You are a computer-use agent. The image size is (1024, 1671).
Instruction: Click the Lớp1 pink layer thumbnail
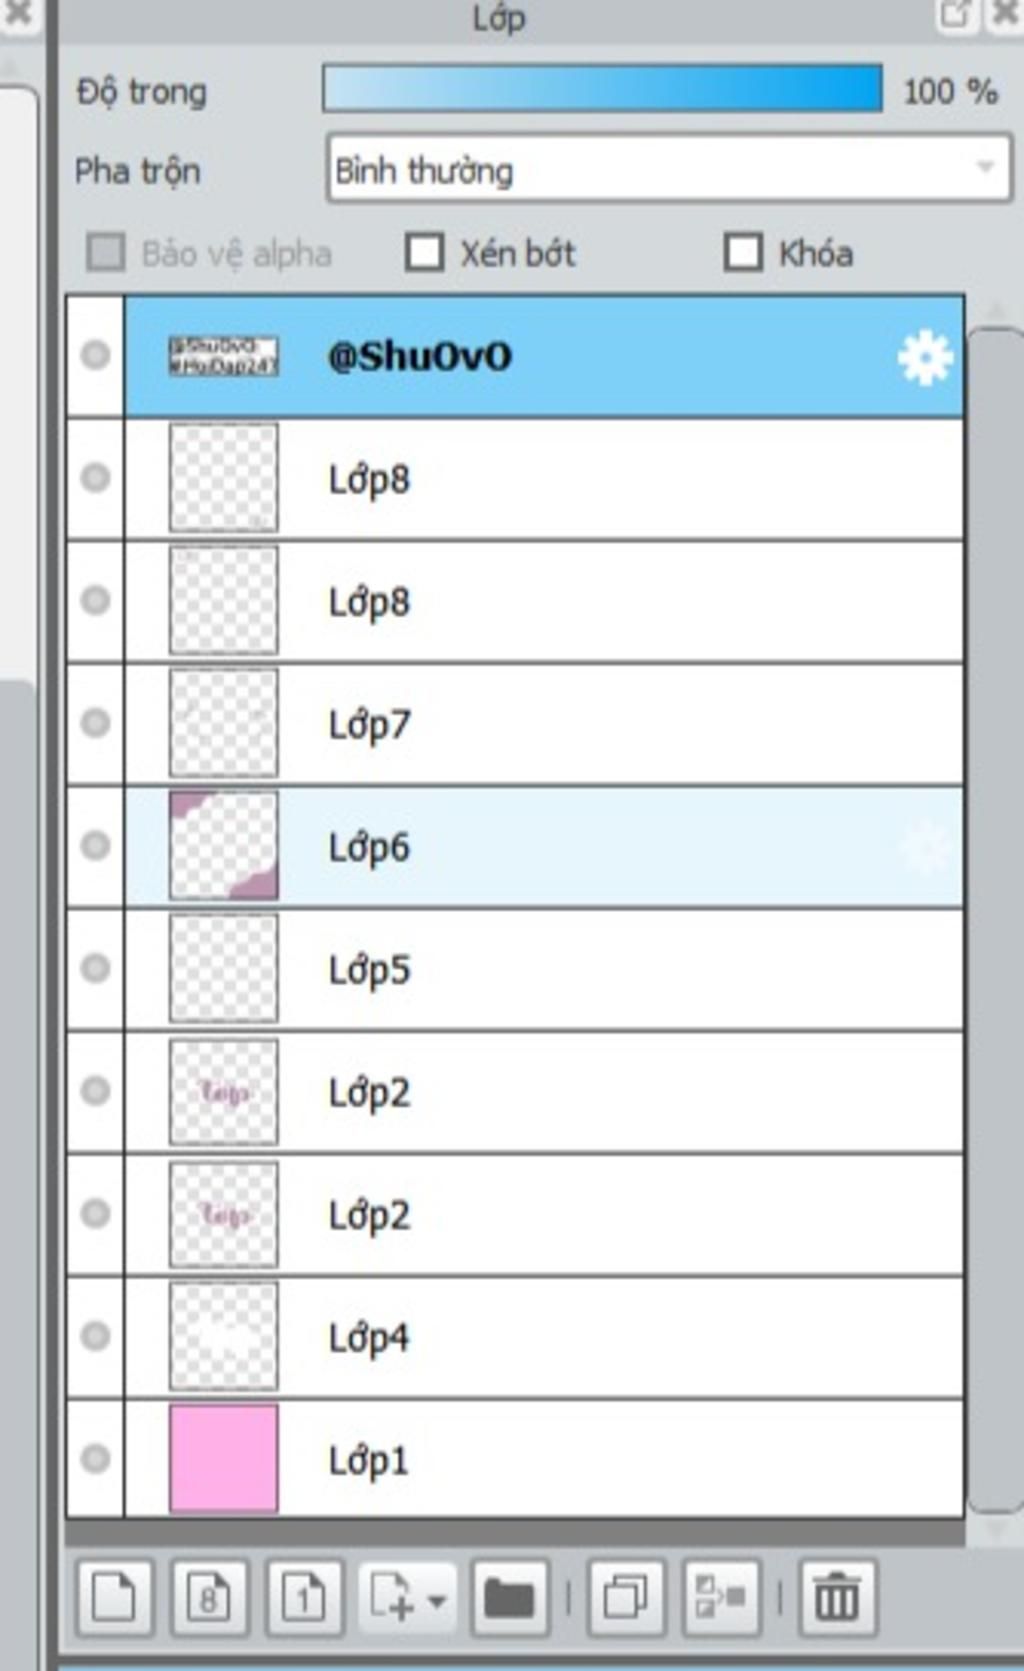coord(223,1459)
